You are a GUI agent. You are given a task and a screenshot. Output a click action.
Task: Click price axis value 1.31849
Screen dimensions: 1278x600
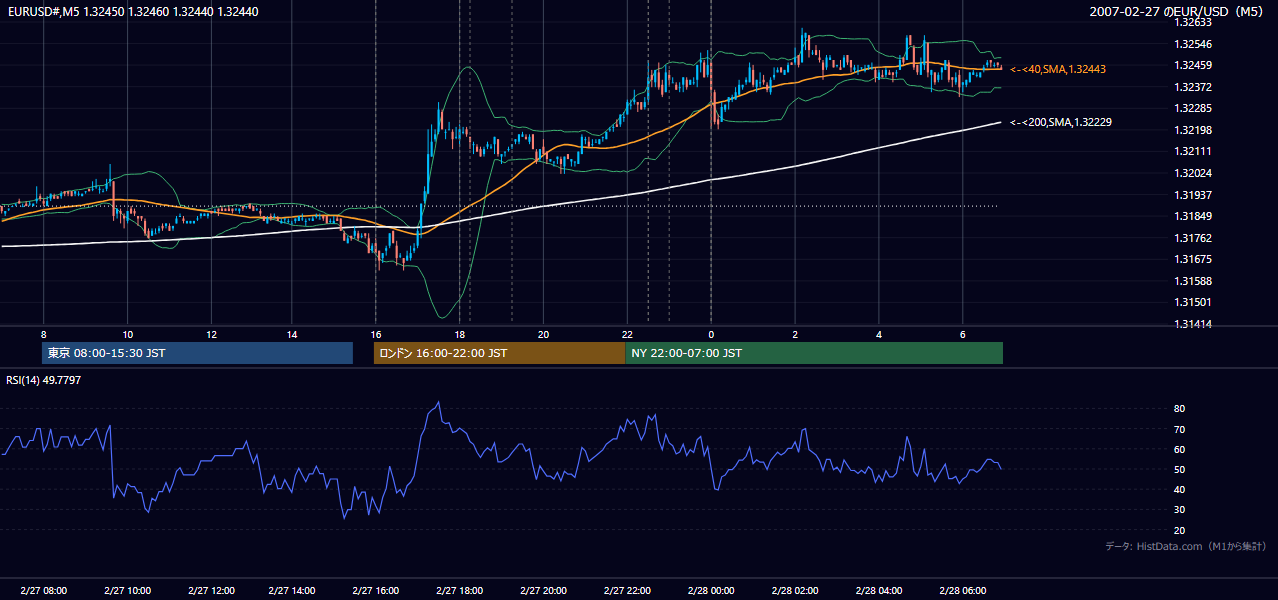point(1193,216)
